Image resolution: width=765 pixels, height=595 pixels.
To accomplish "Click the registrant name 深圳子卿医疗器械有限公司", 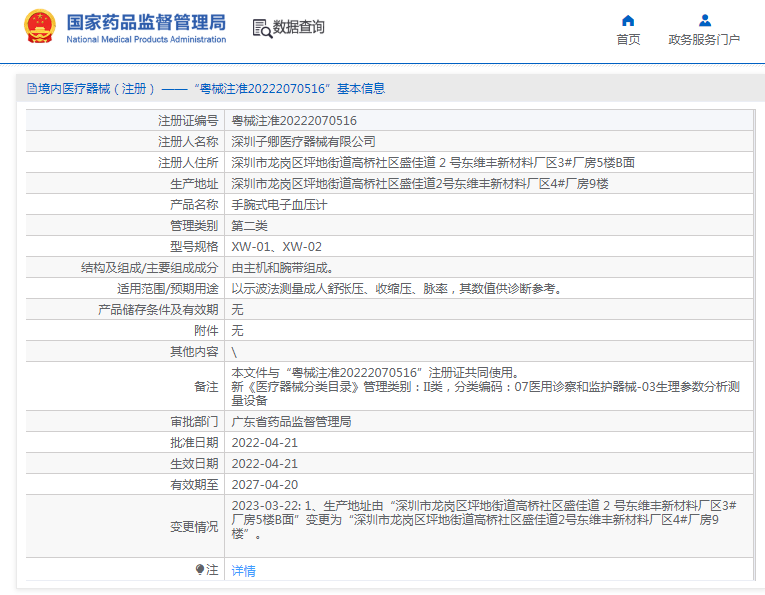I will [303, 141].
